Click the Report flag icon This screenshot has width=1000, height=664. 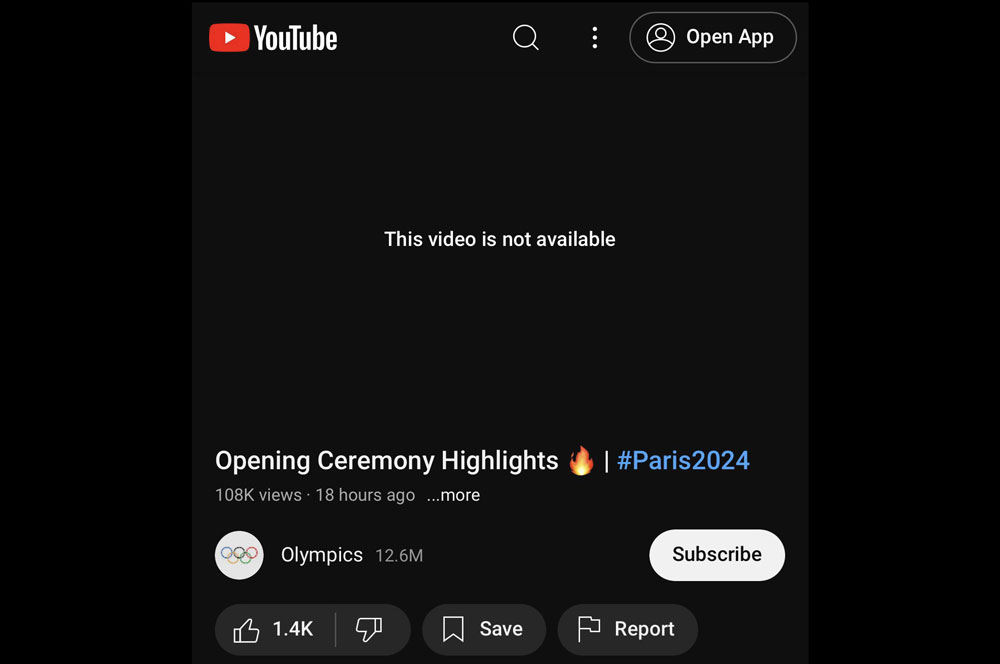pos(589,630)
